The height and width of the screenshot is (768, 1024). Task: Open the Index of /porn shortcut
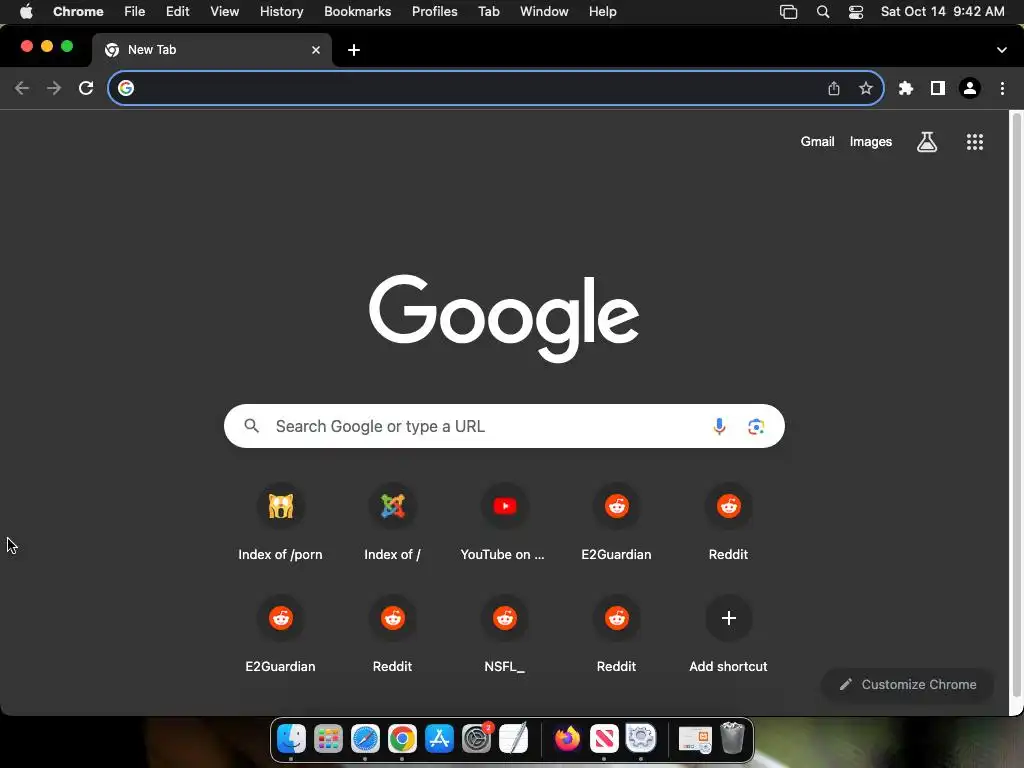tap(280, 523)
